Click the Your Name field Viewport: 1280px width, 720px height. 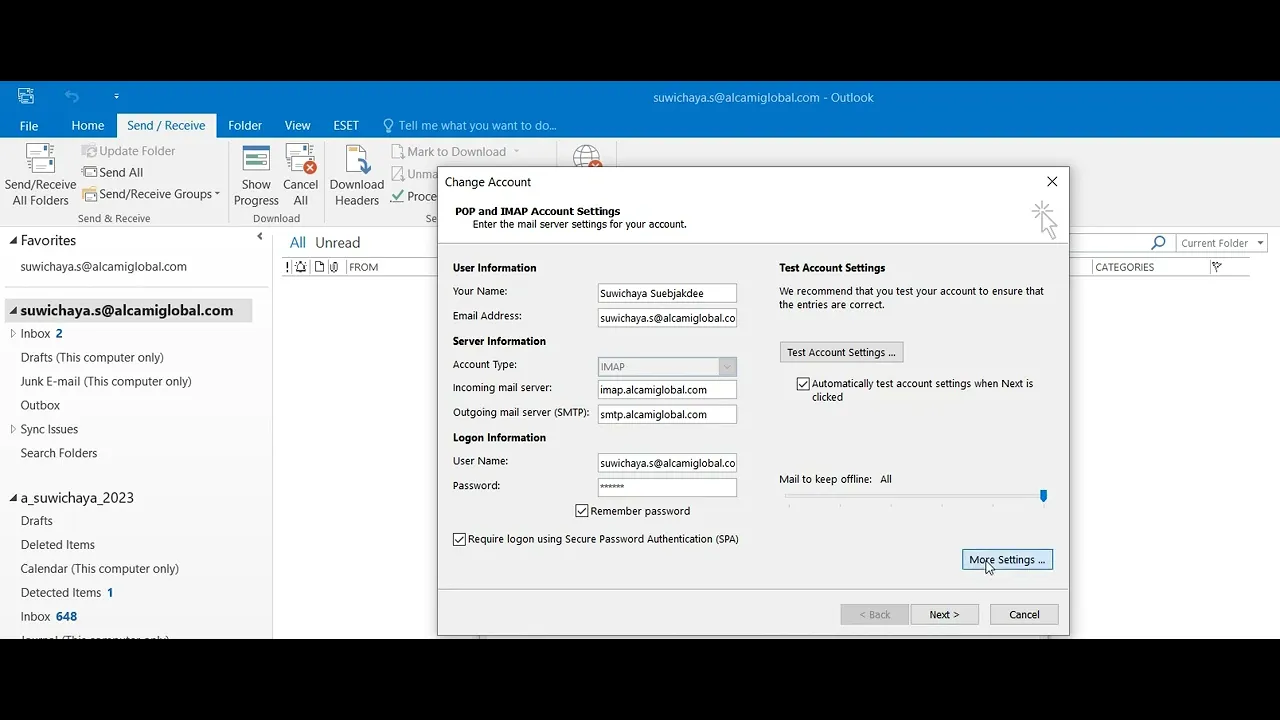point(667,293)
